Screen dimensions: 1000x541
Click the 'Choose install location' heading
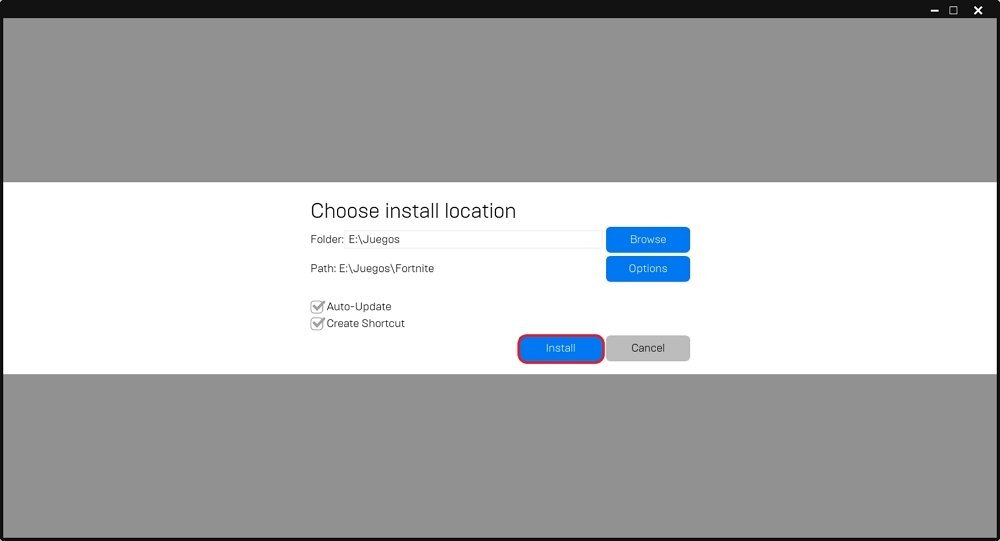pos(413,211)
